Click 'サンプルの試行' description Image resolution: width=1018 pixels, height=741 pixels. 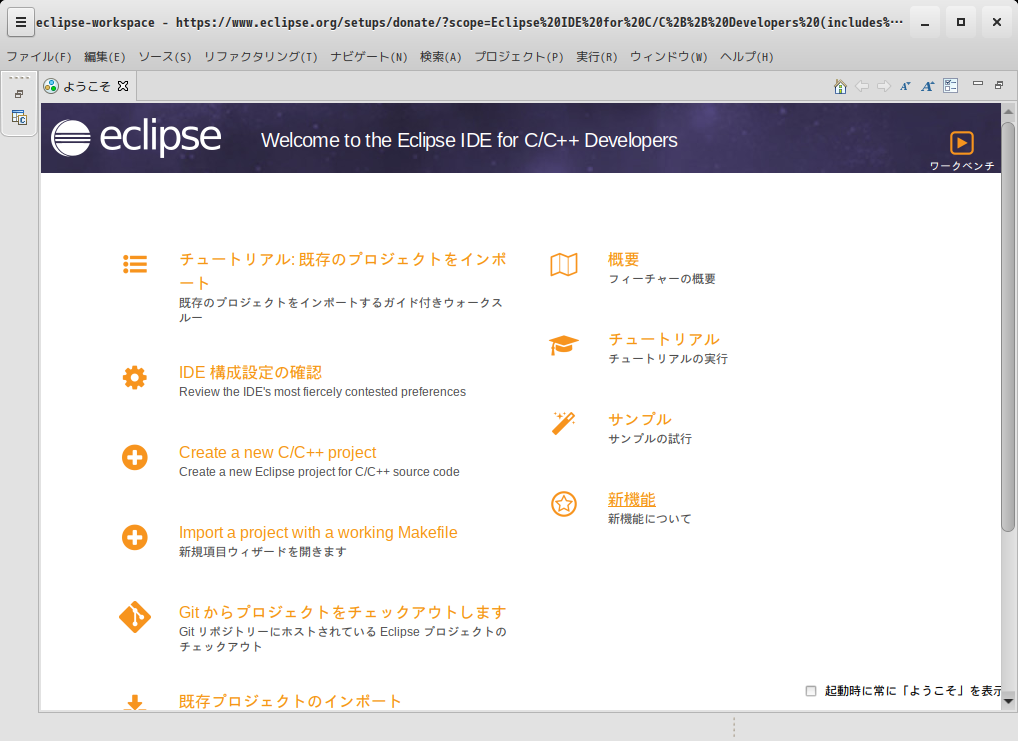pyautogui.click(x=650, y=439)
